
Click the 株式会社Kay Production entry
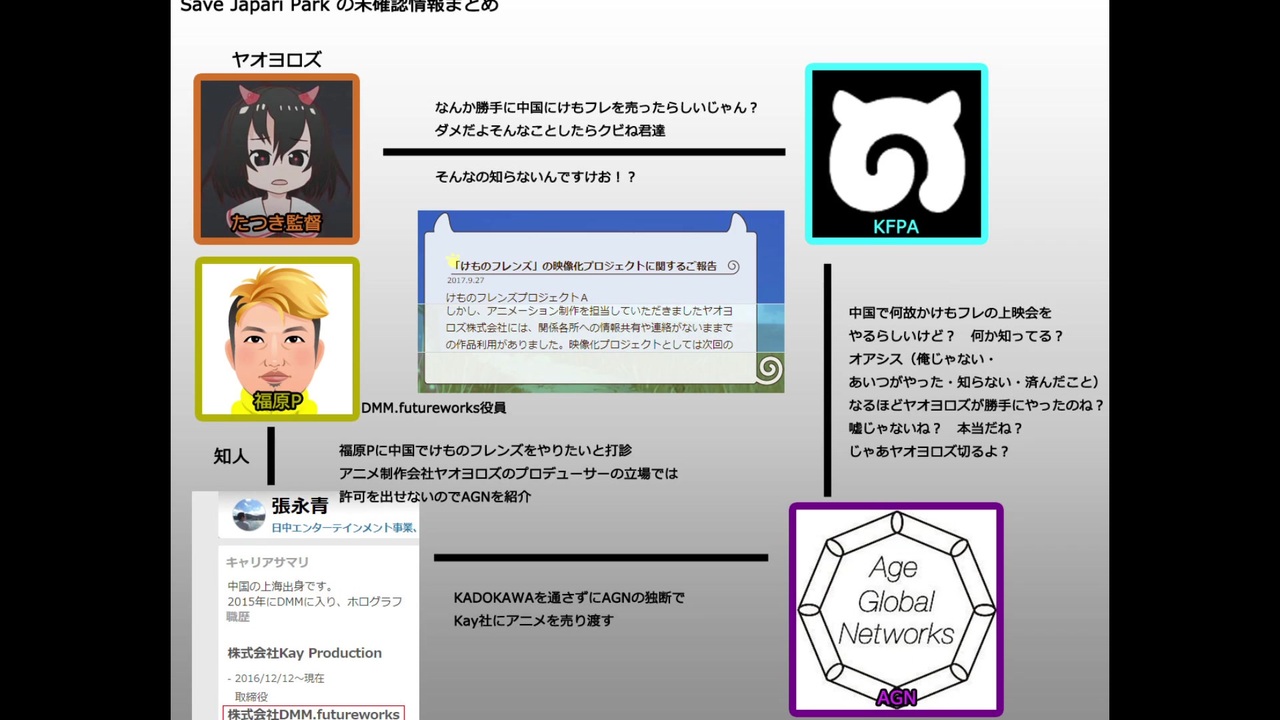(304, 653)
